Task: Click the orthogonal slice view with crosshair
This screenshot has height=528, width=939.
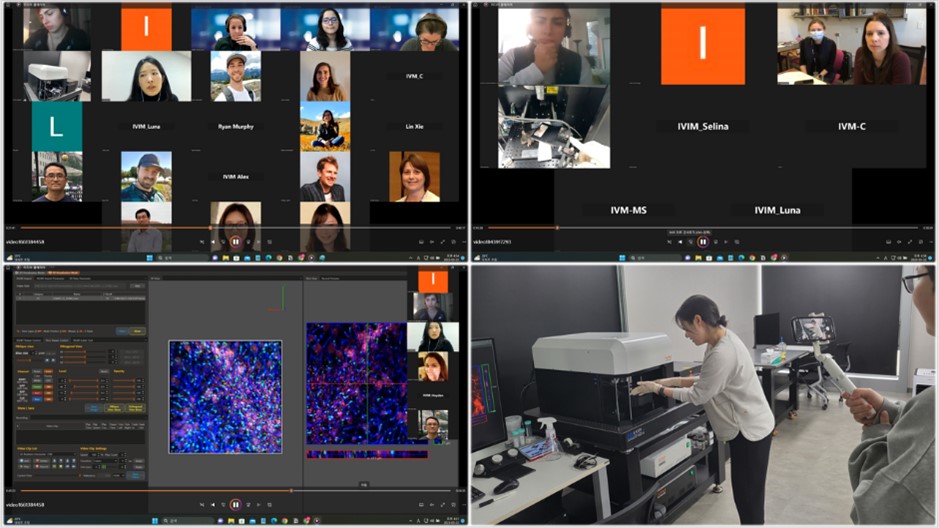Action: [356, 384]
